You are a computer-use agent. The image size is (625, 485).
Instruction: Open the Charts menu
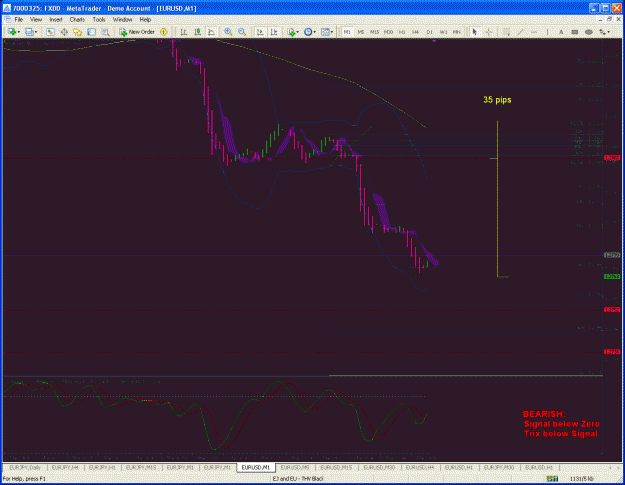77,20
